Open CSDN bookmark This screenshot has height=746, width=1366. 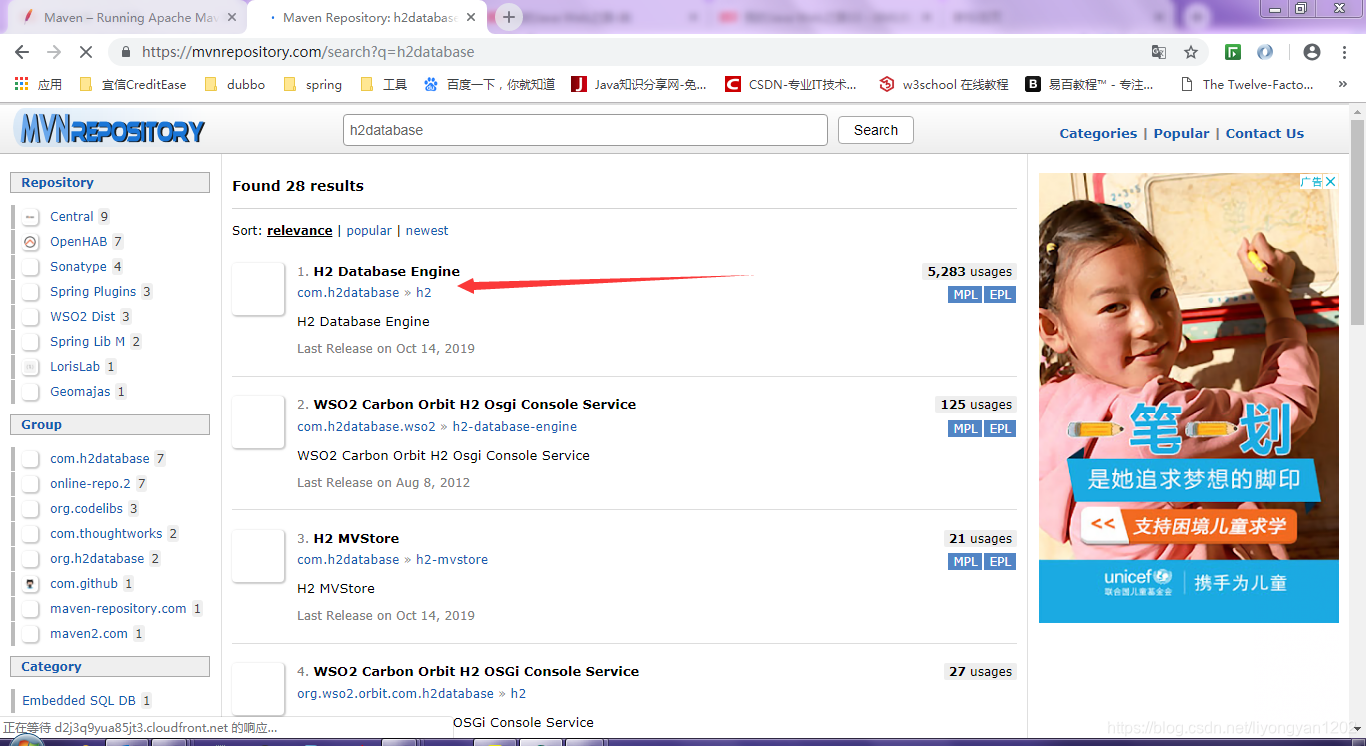click(x=791, y=85)
